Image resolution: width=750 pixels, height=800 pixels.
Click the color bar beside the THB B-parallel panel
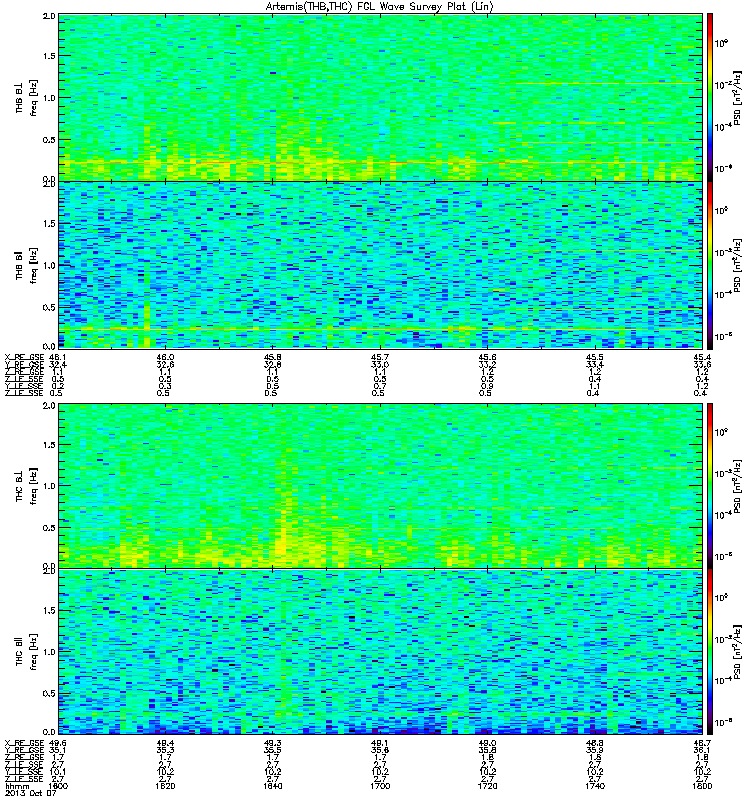coord(710,265)
